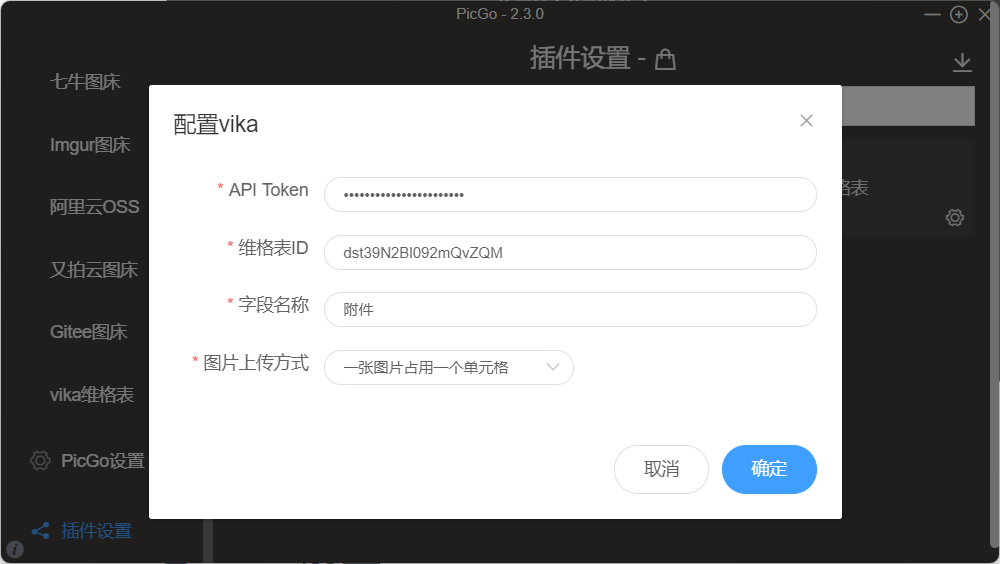1000x564 pixels.
Task: Click the share icon next to 插件设置
Action: pyautogui.click(x=40, y=531)
